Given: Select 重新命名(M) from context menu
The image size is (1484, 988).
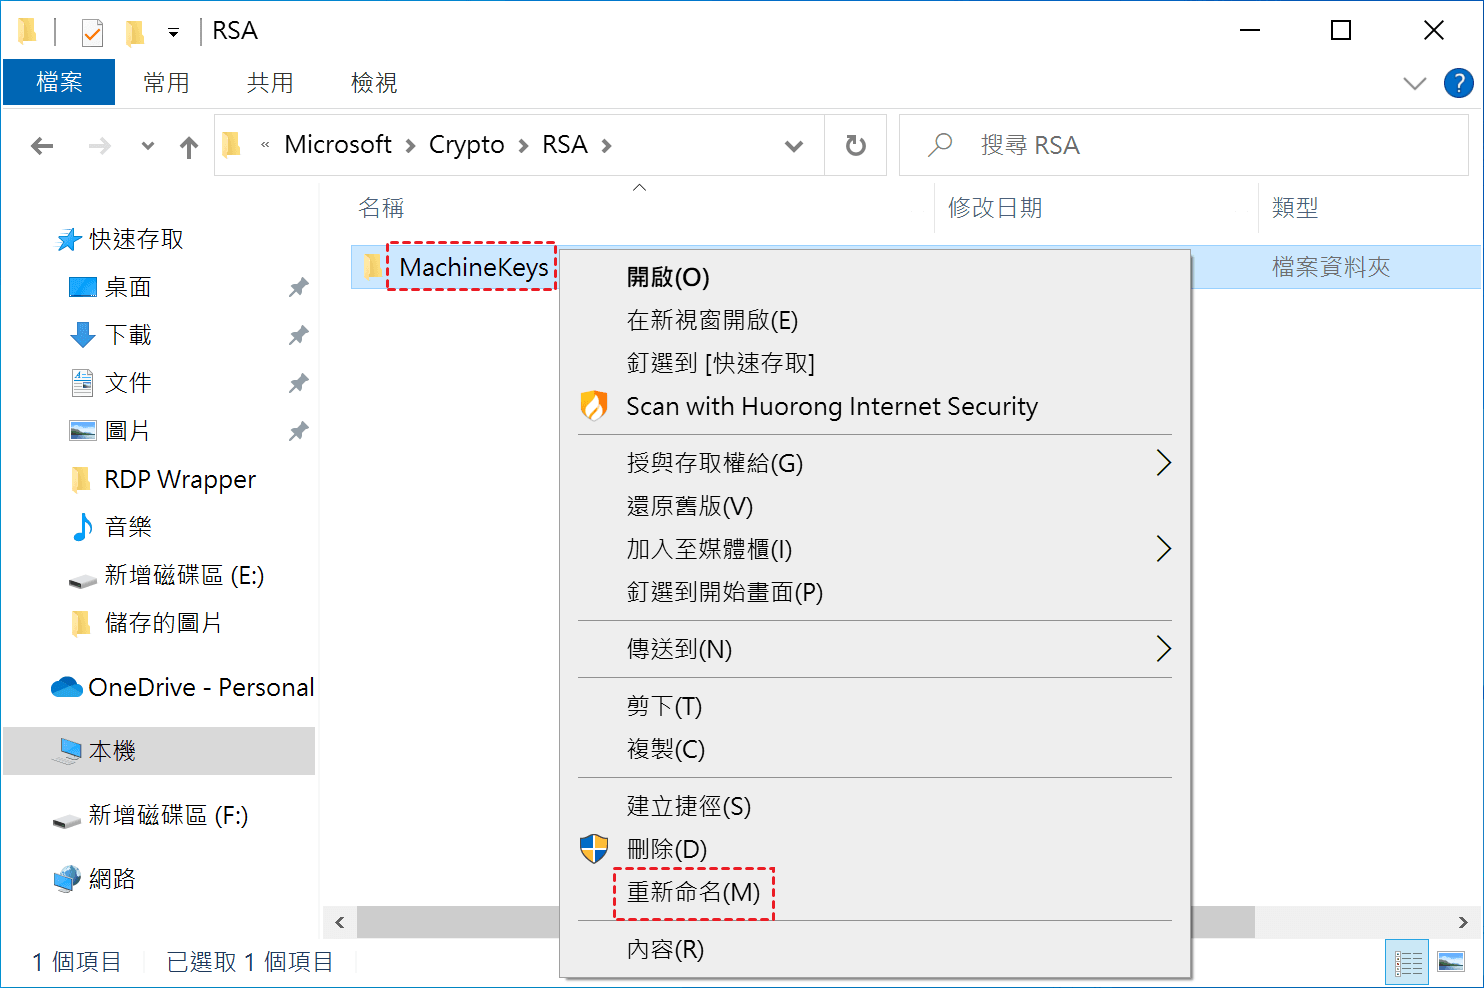Looking at the screenshot, I should tap(693, 892).
